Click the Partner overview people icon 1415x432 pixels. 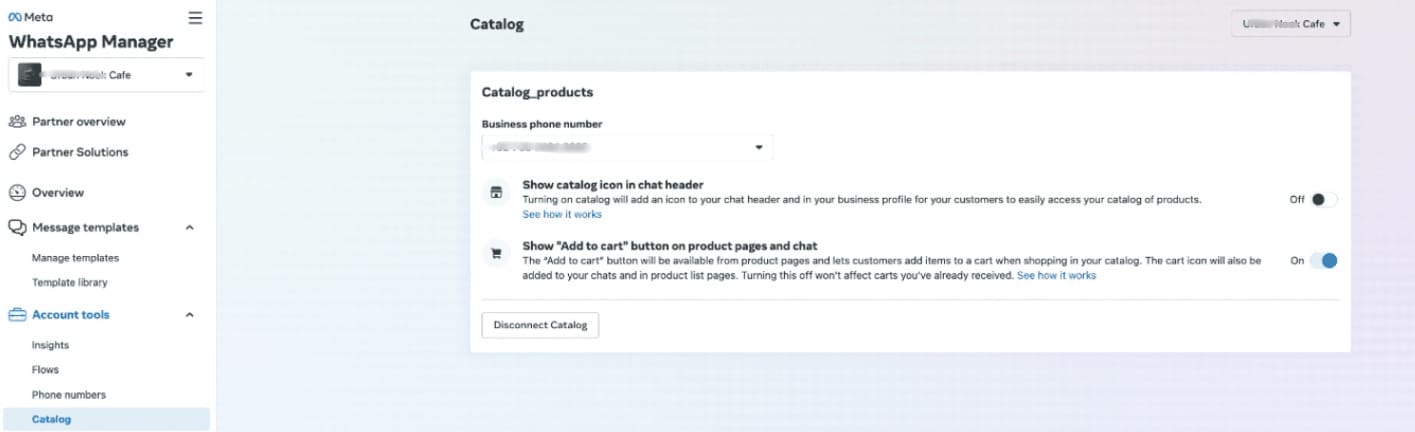(17, 122)
